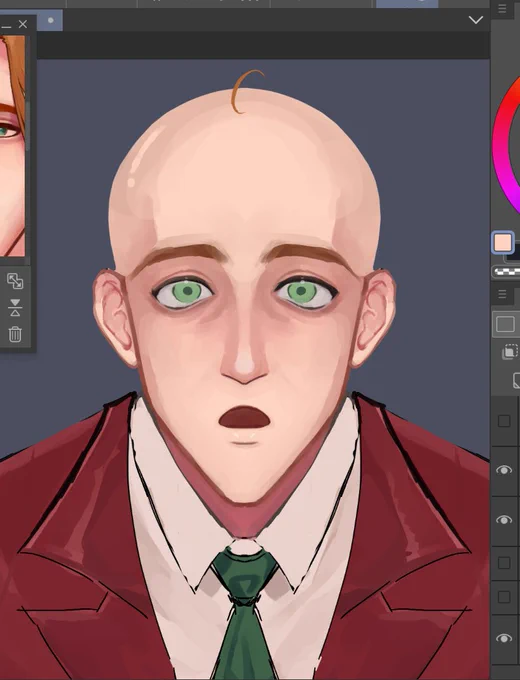
Task: Hide the third layer using its eye
Action: coord(504,520)
